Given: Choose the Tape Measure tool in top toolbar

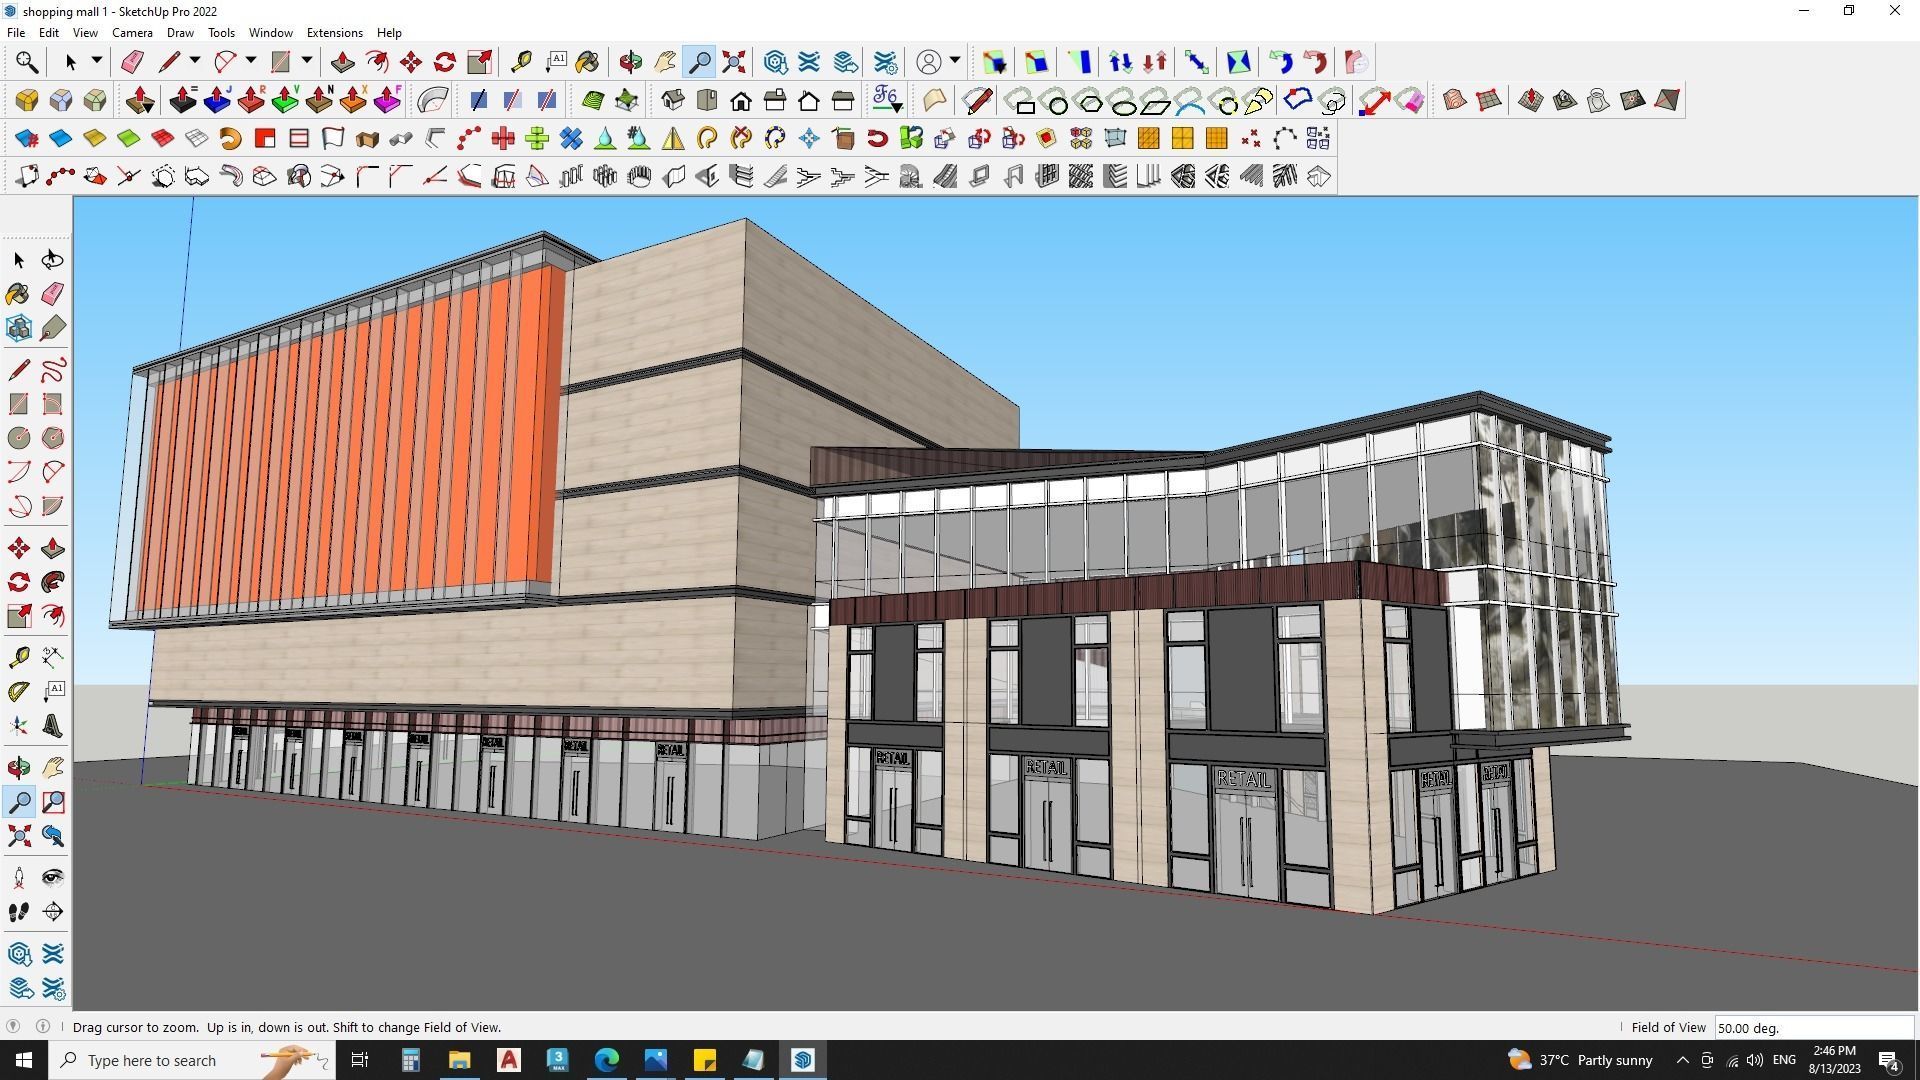Looking at the screenshot, I should coord(521,62).
